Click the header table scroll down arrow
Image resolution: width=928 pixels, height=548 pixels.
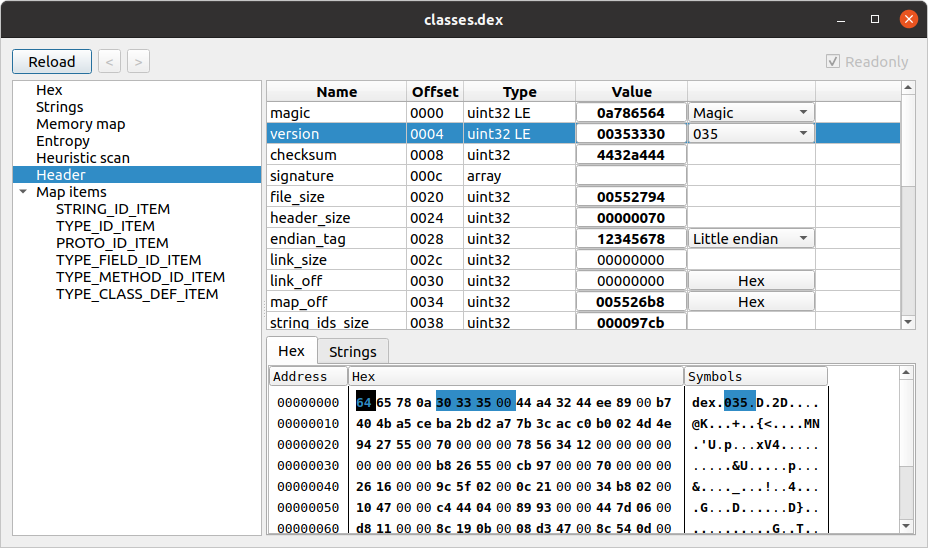point(908,322)
